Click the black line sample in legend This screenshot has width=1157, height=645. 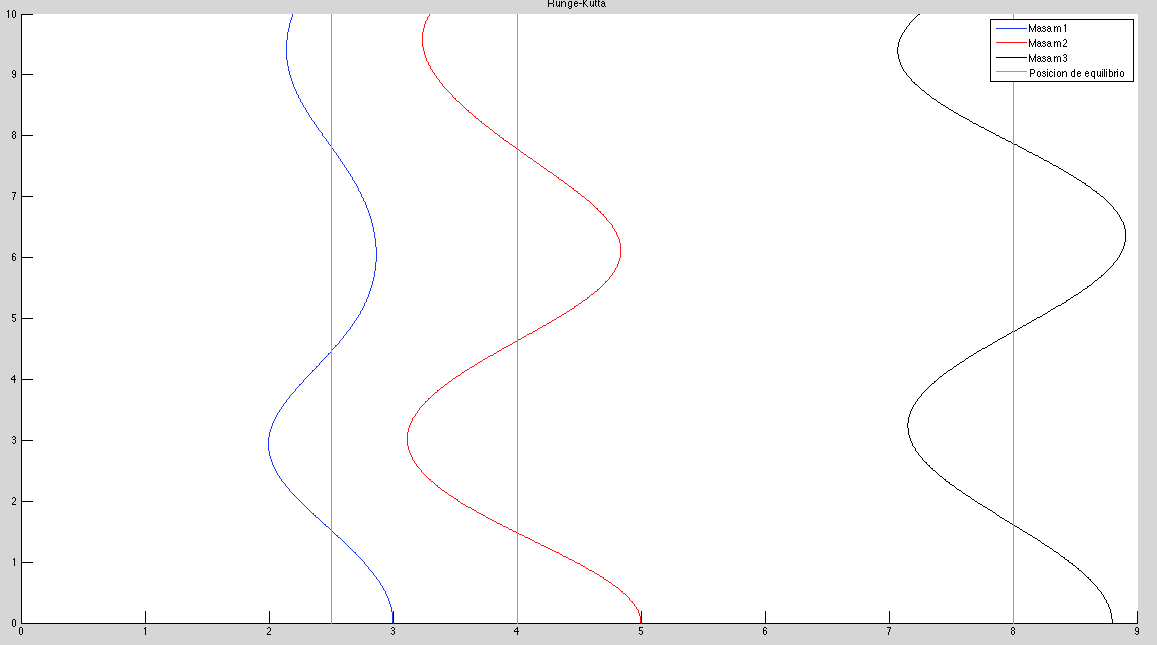[x=1010, y=59]
